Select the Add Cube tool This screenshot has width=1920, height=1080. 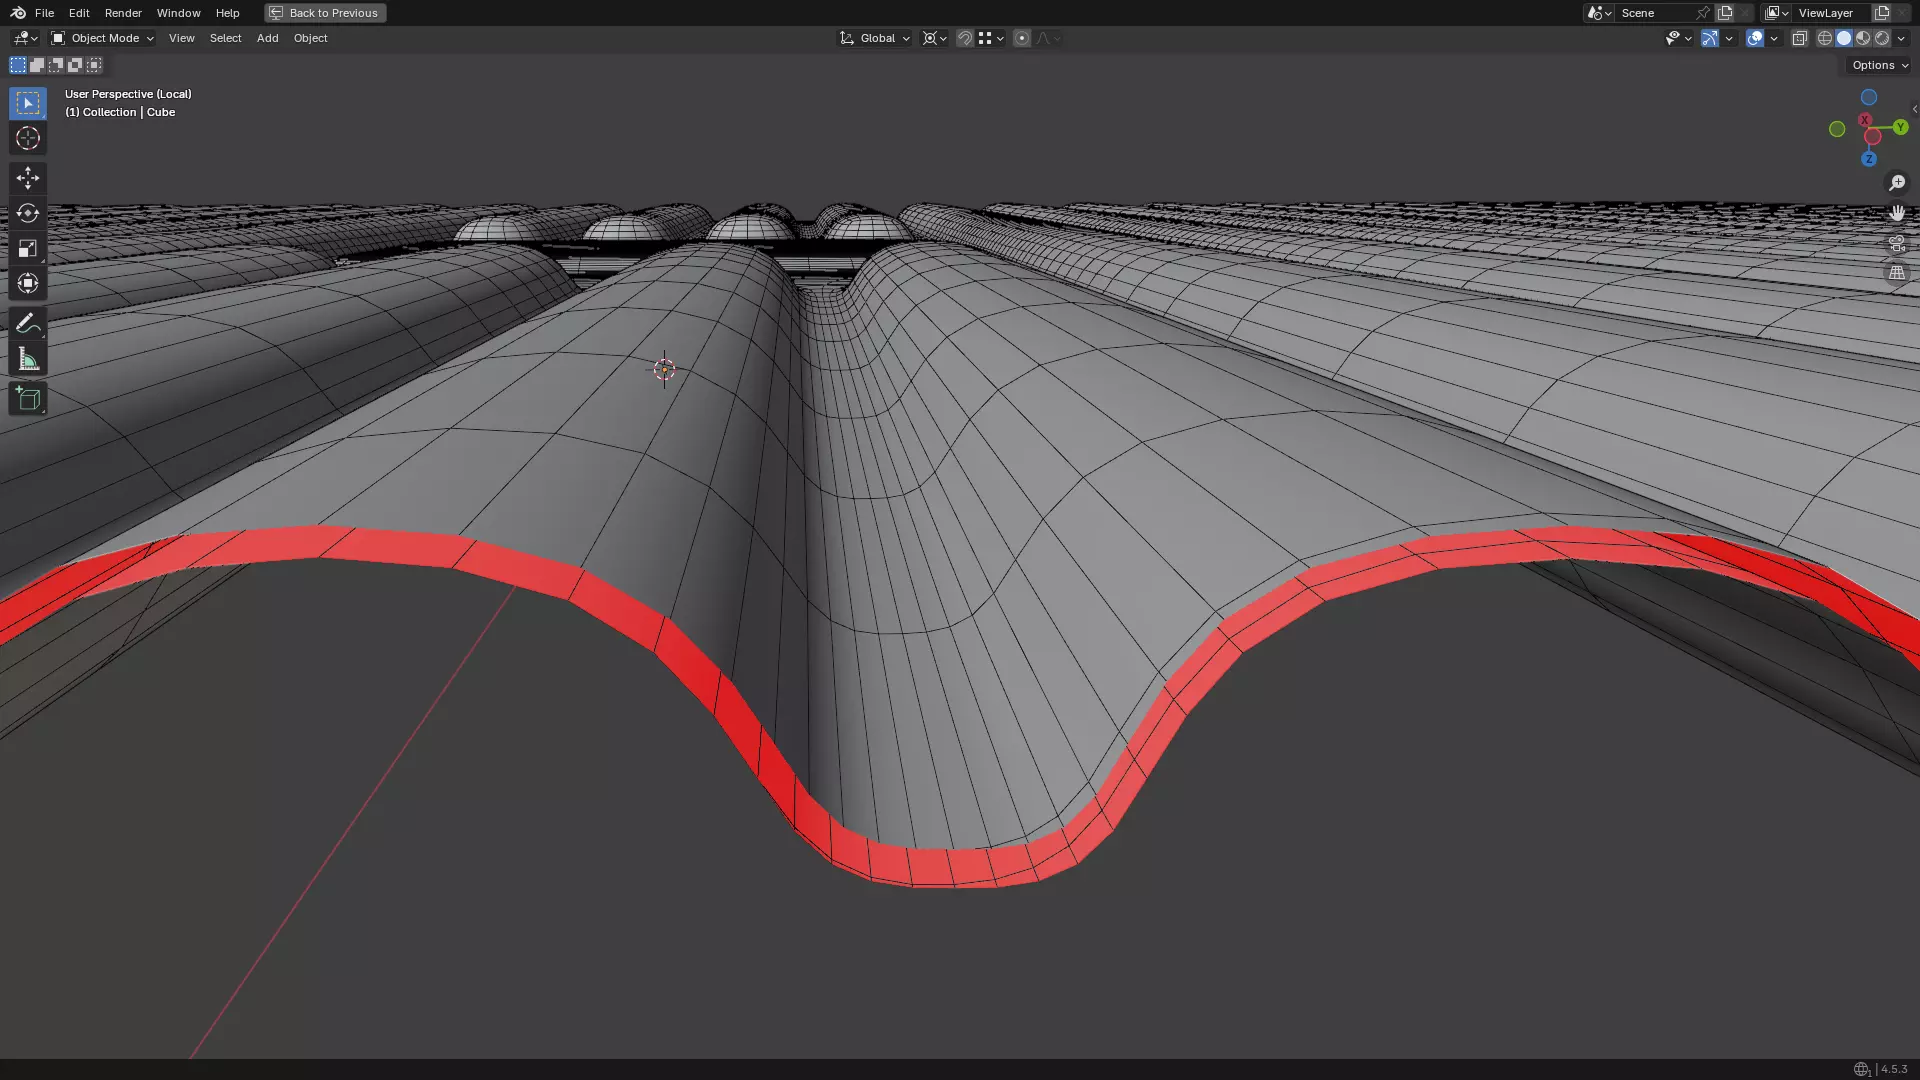pos(28,399)
